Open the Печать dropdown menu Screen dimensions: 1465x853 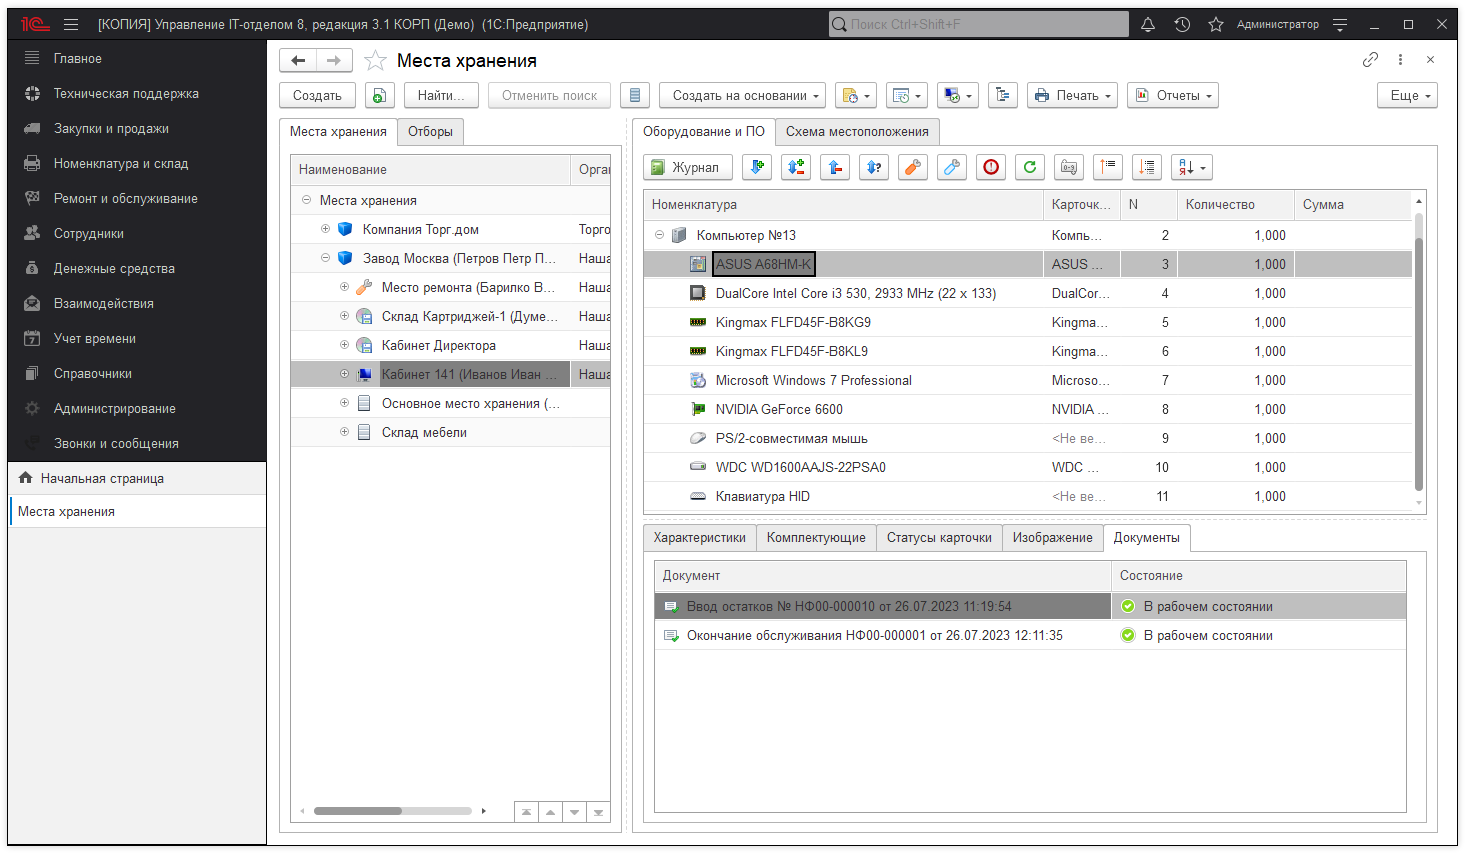coord(1072,96)
